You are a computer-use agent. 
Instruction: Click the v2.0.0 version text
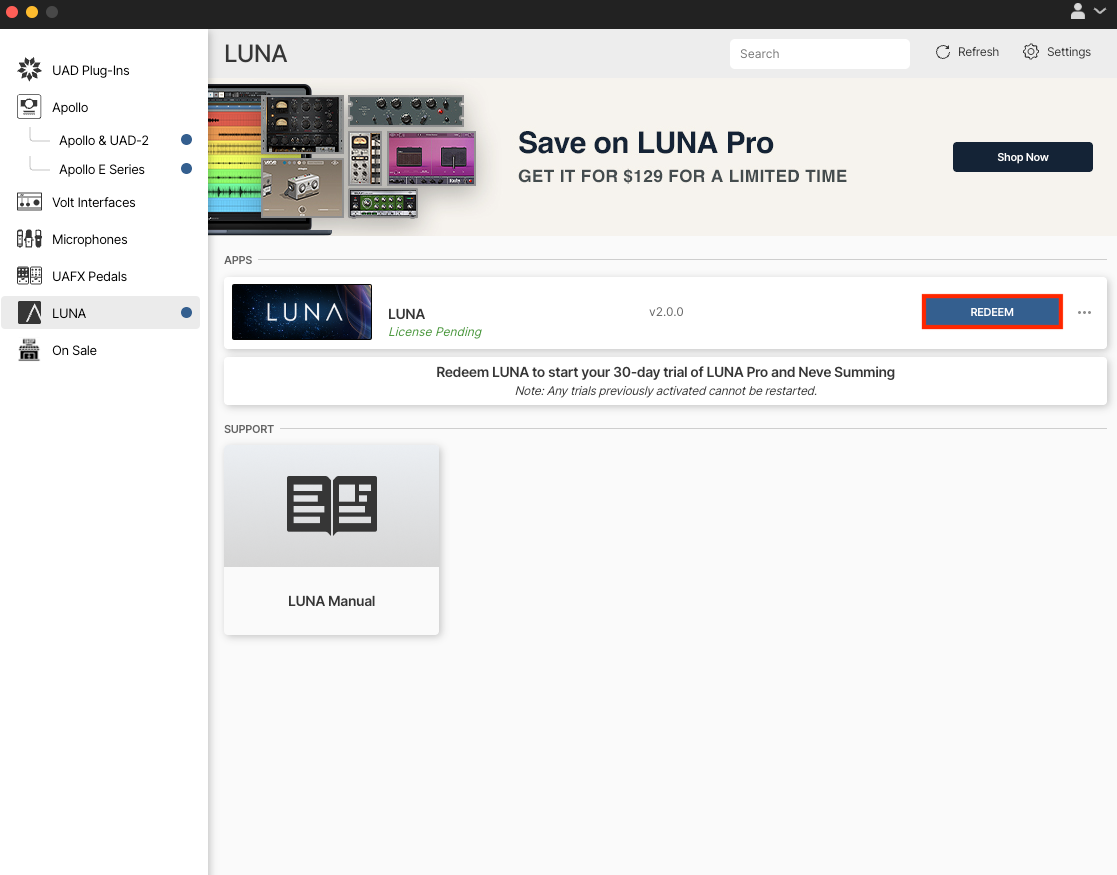[x=666, y=312]
